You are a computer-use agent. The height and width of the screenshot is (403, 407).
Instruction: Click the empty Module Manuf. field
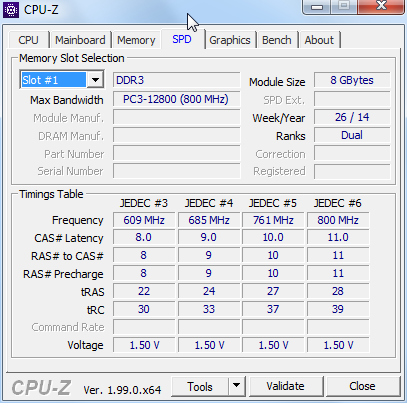[x=177, y=117]
